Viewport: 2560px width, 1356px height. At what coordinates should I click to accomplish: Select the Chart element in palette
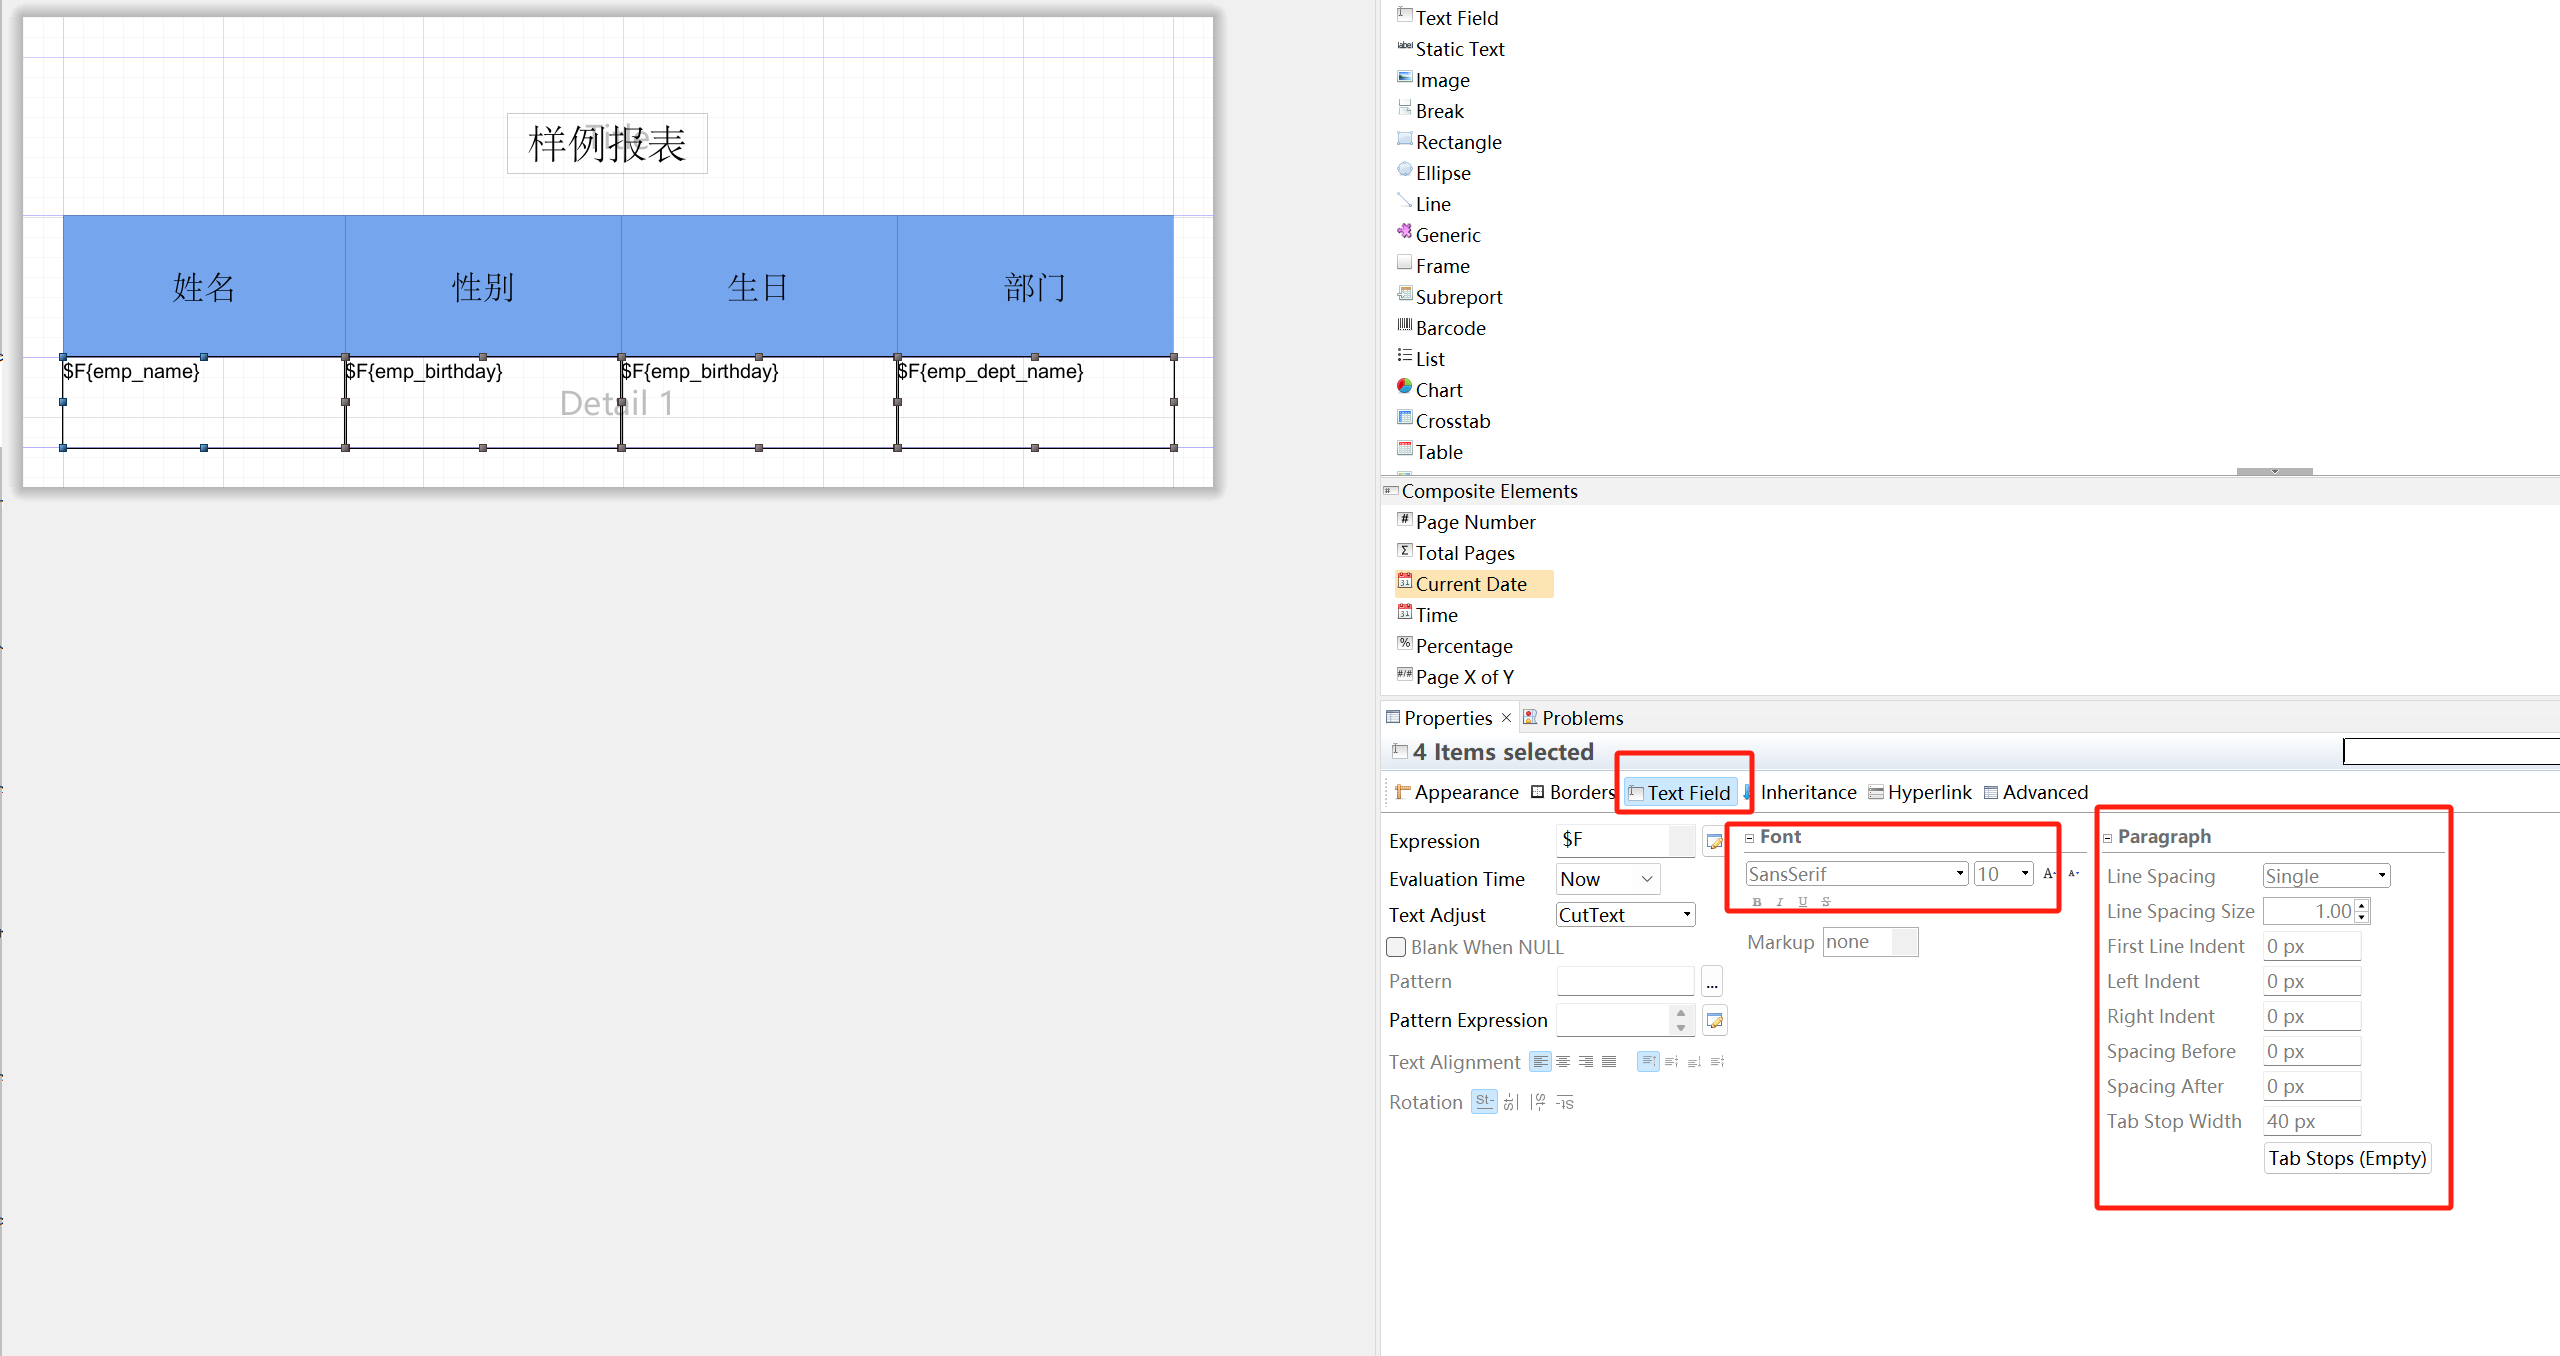1438,390
